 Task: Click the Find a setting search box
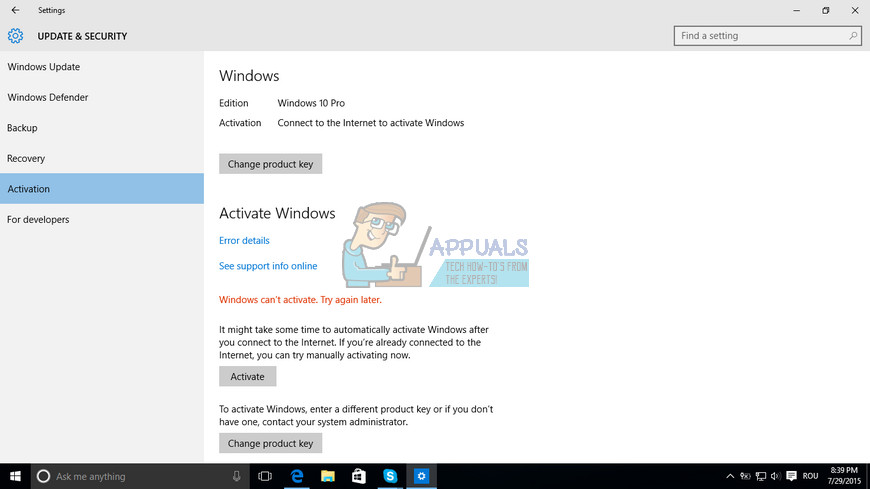(767, 36)
